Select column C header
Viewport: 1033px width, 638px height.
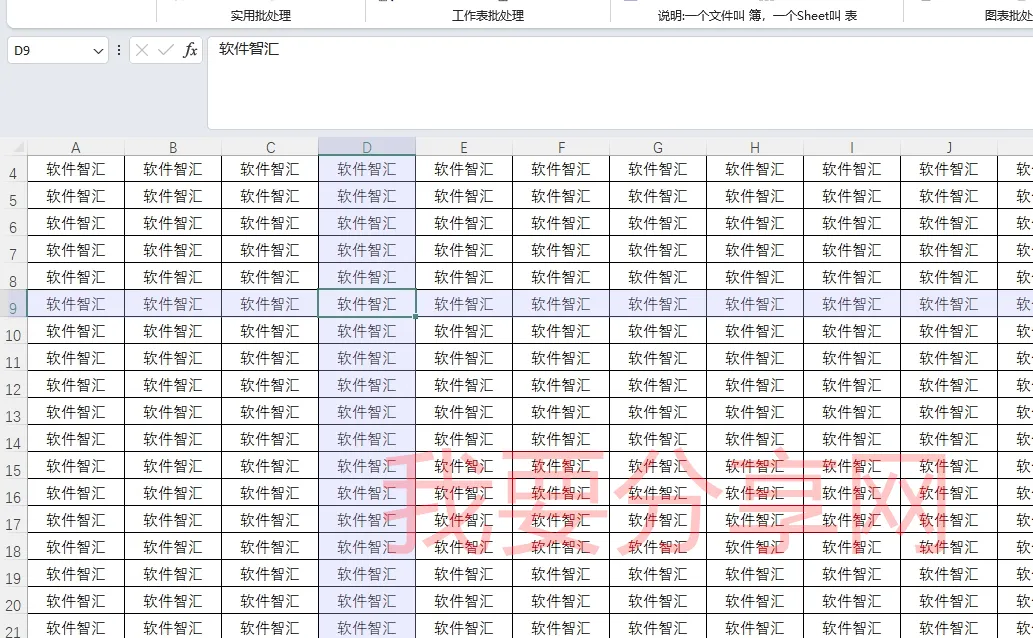[270, 147]
